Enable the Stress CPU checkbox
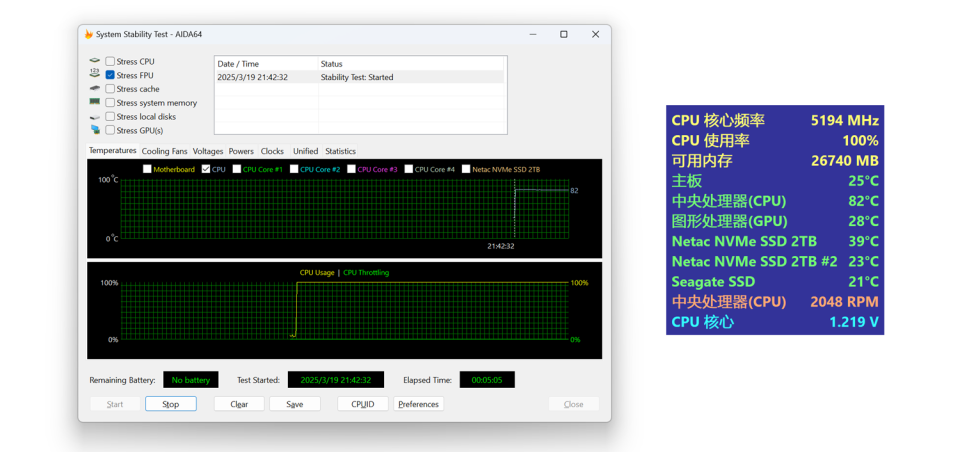 110,61
